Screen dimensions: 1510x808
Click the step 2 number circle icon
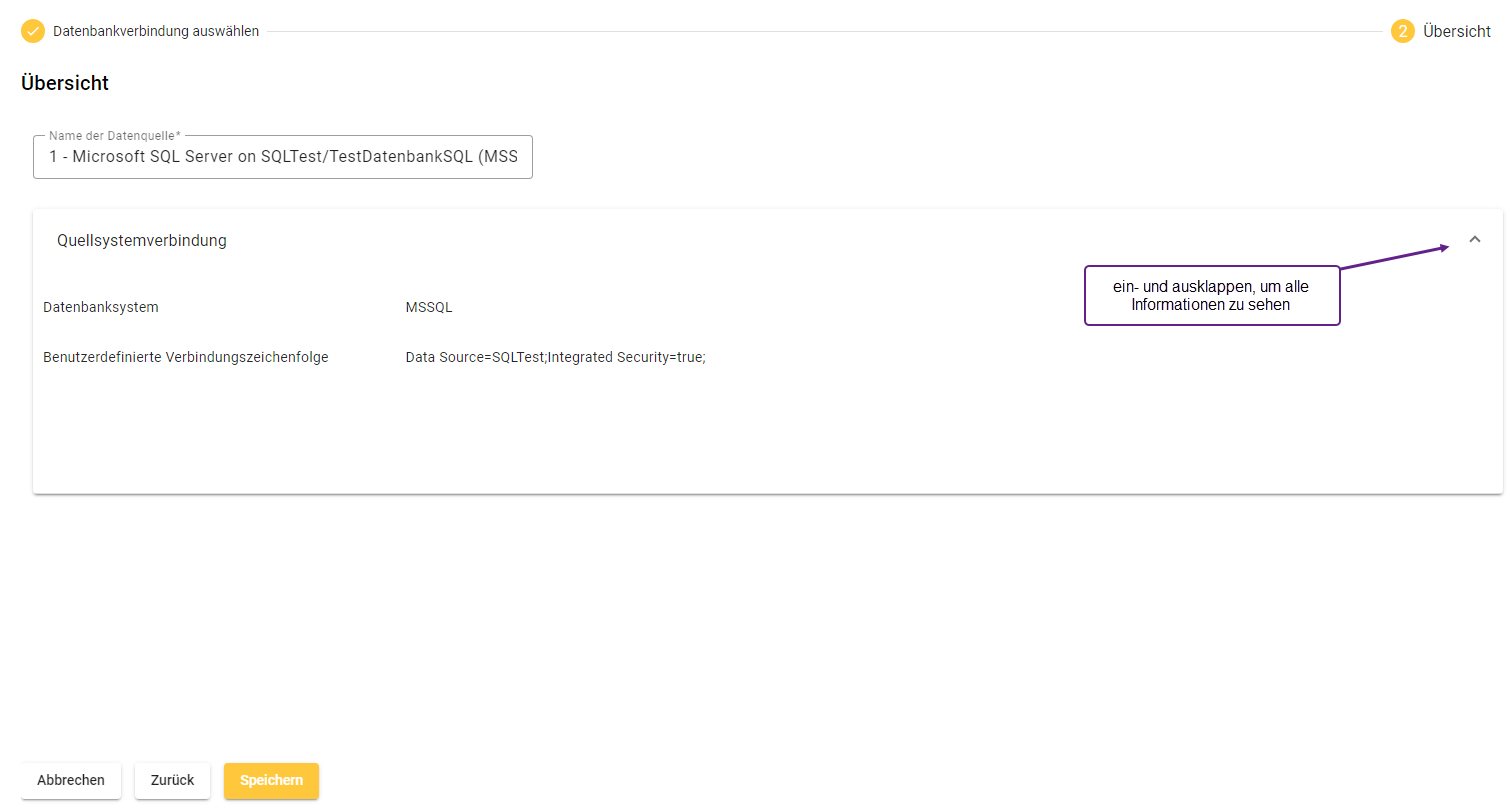[x=1402, y=31]
